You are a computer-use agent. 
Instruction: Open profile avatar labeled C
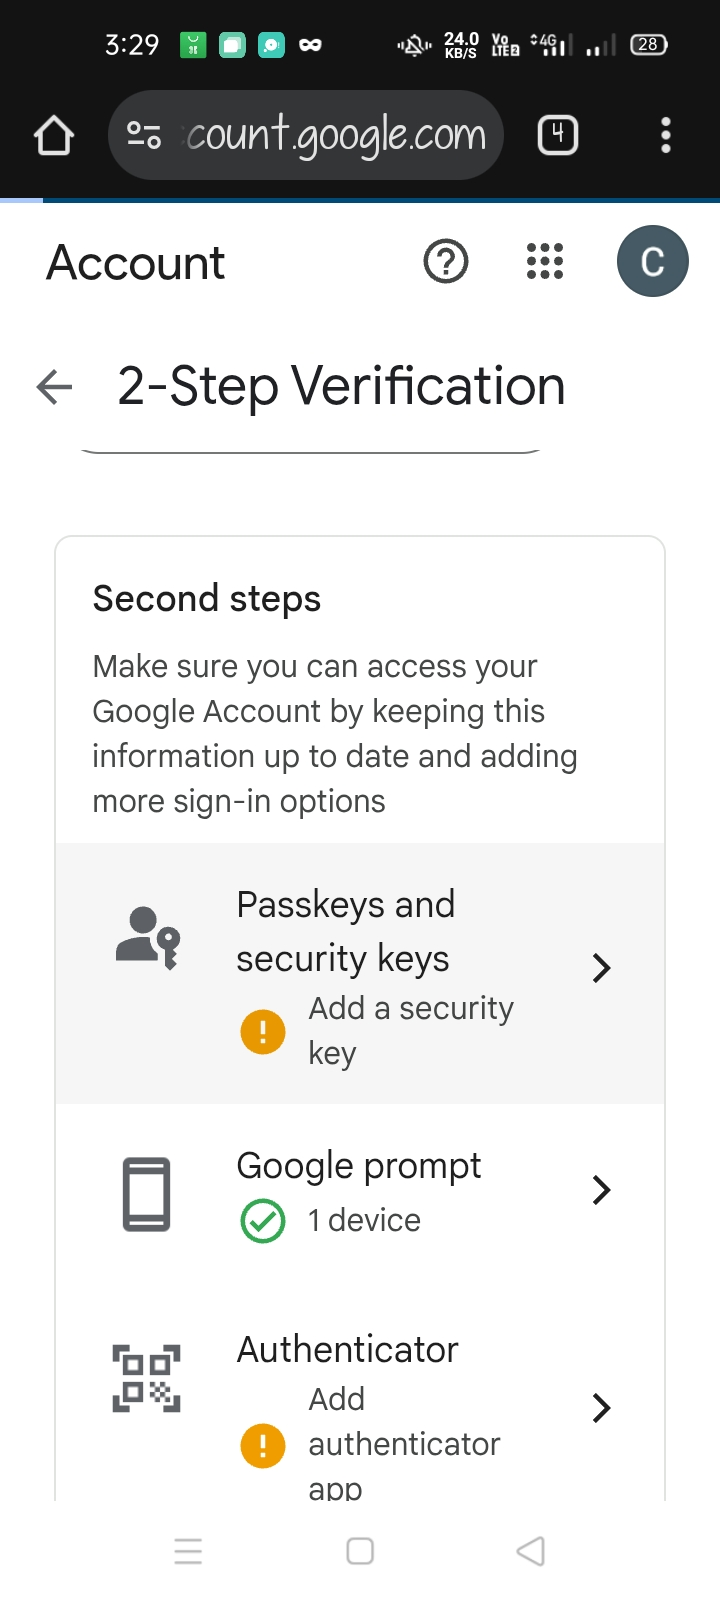652,262
